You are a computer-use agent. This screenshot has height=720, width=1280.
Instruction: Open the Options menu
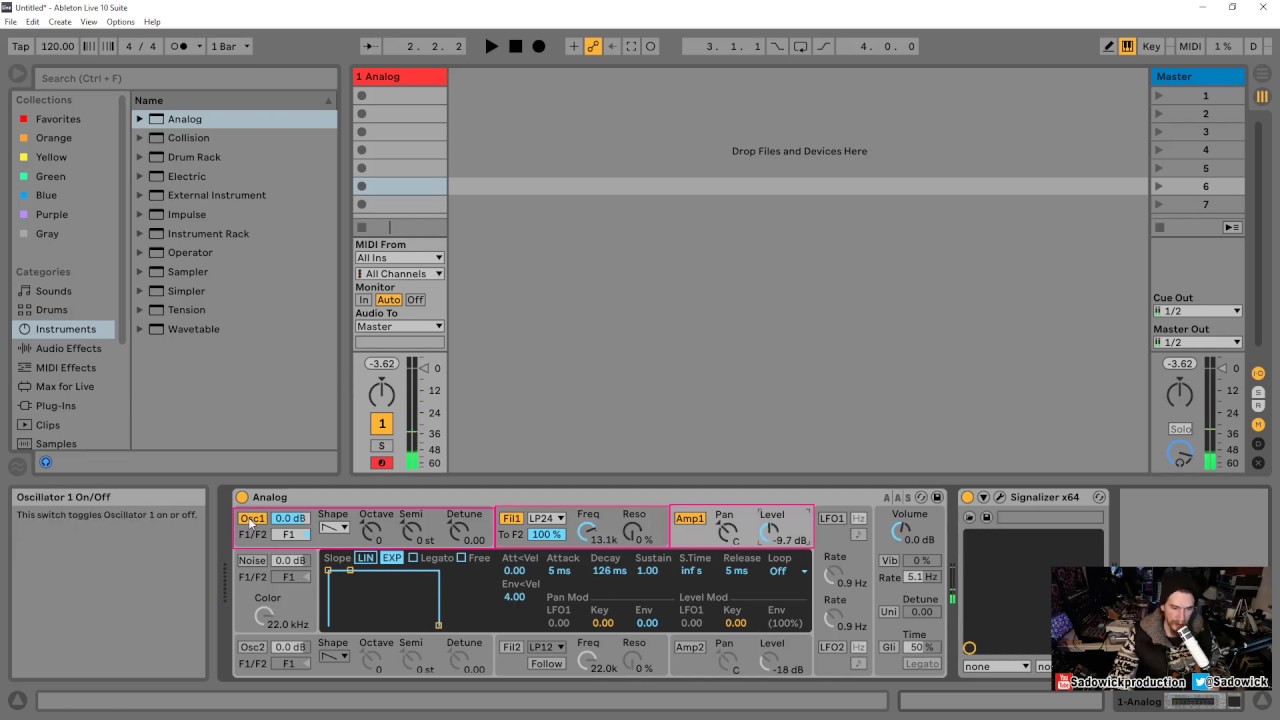(120, 22)
